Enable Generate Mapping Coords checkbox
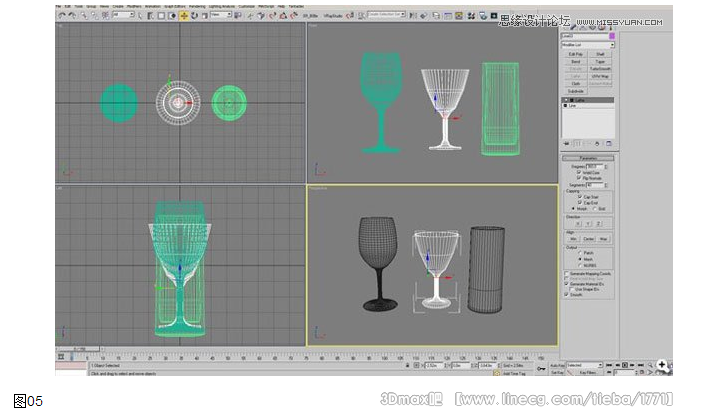Viewport: 702px width, 416px height. click(566, 274)
